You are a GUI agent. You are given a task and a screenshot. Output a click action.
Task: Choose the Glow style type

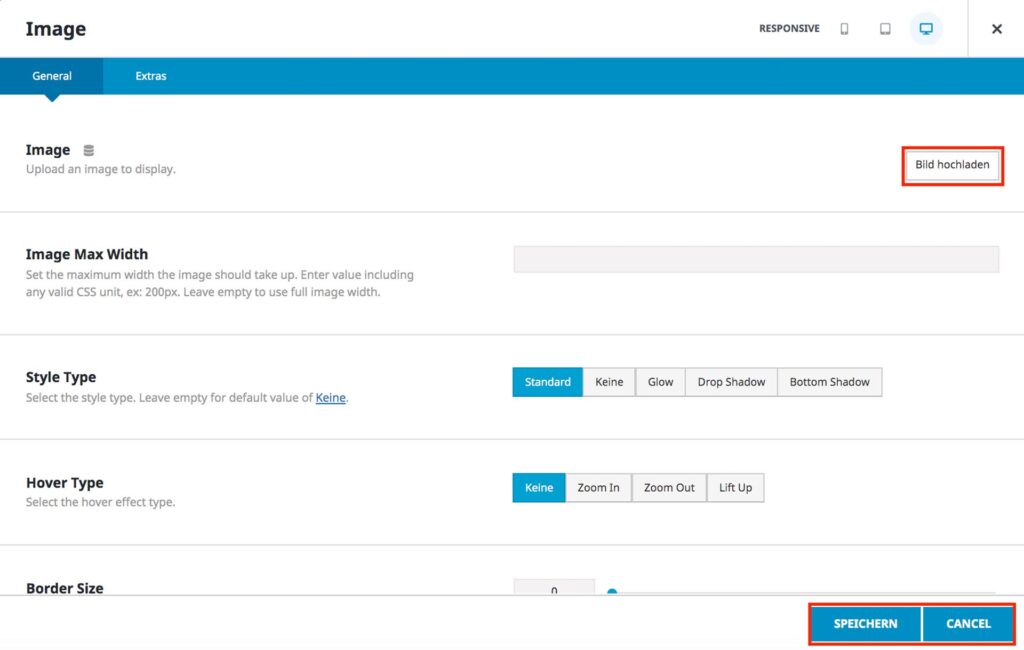coord(660,382)
